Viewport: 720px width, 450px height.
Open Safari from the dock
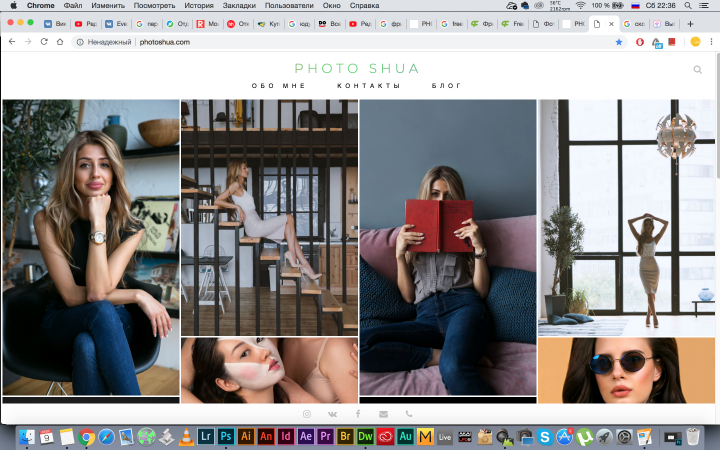106,436
